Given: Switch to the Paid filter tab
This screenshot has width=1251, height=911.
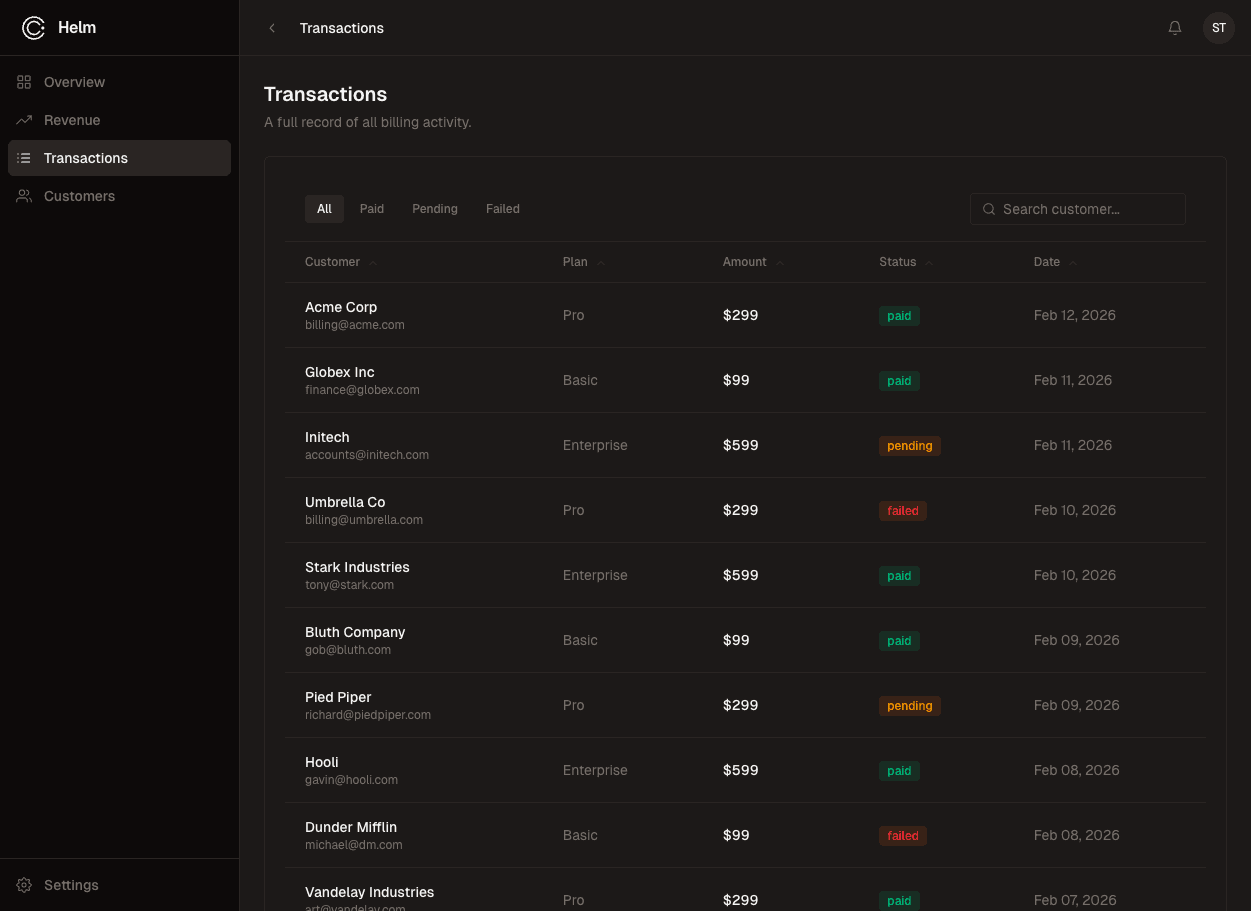Looking at the screenshot, I should 372,209.
